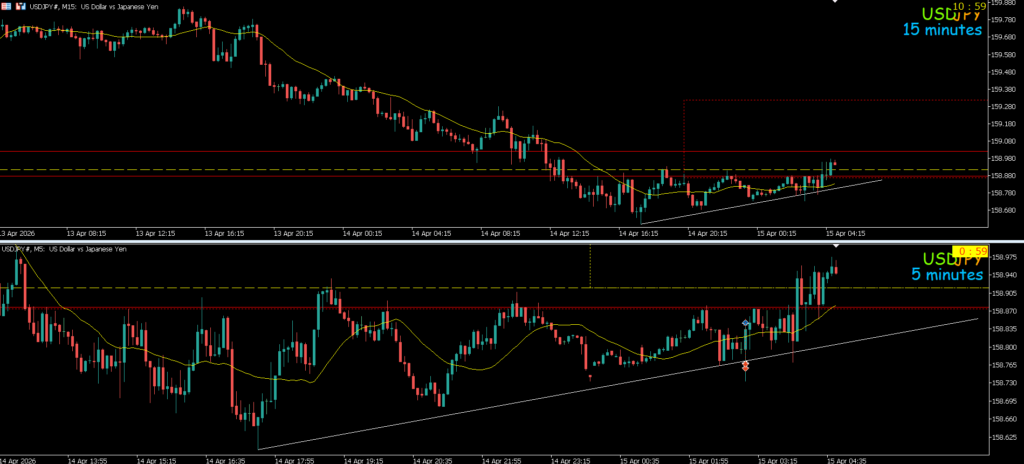The image size is (1024, 464).
Task: Click the blue diamond trade marker on M5 chart
Action: click(x=746, y=324)
